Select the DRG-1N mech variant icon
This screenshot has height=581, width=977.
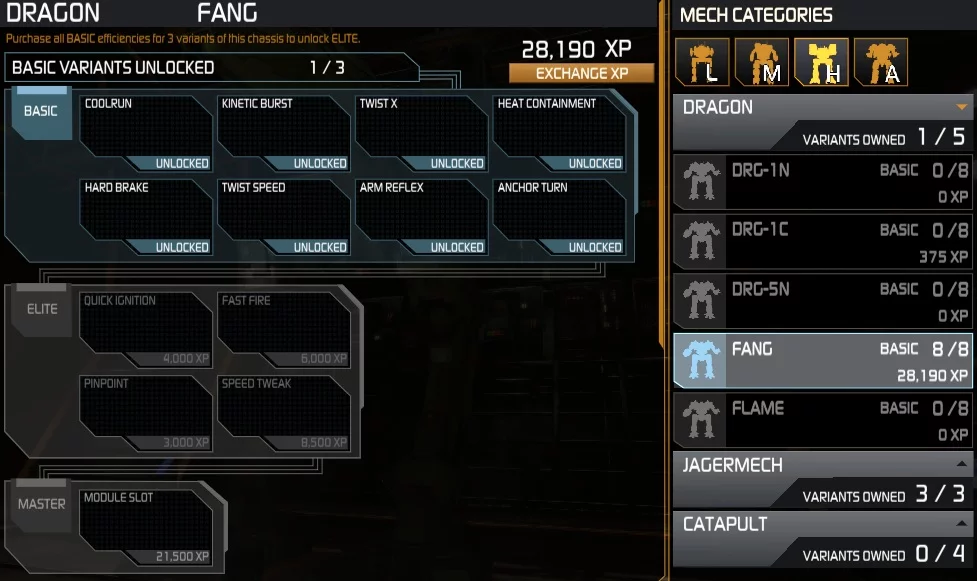point(701,181)
